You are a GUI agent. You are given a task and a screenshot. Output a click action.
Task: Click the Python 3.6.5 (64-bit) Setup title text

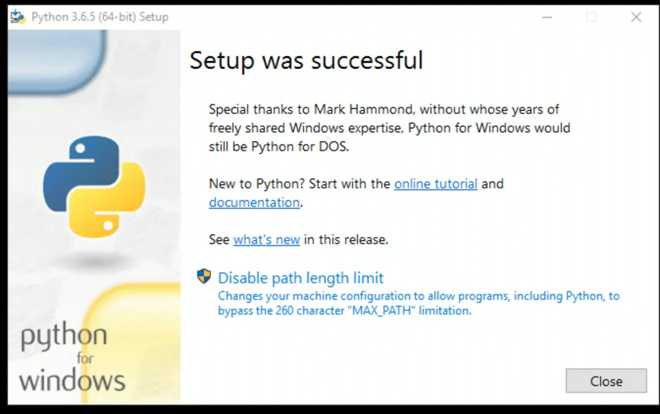(100, 17)
